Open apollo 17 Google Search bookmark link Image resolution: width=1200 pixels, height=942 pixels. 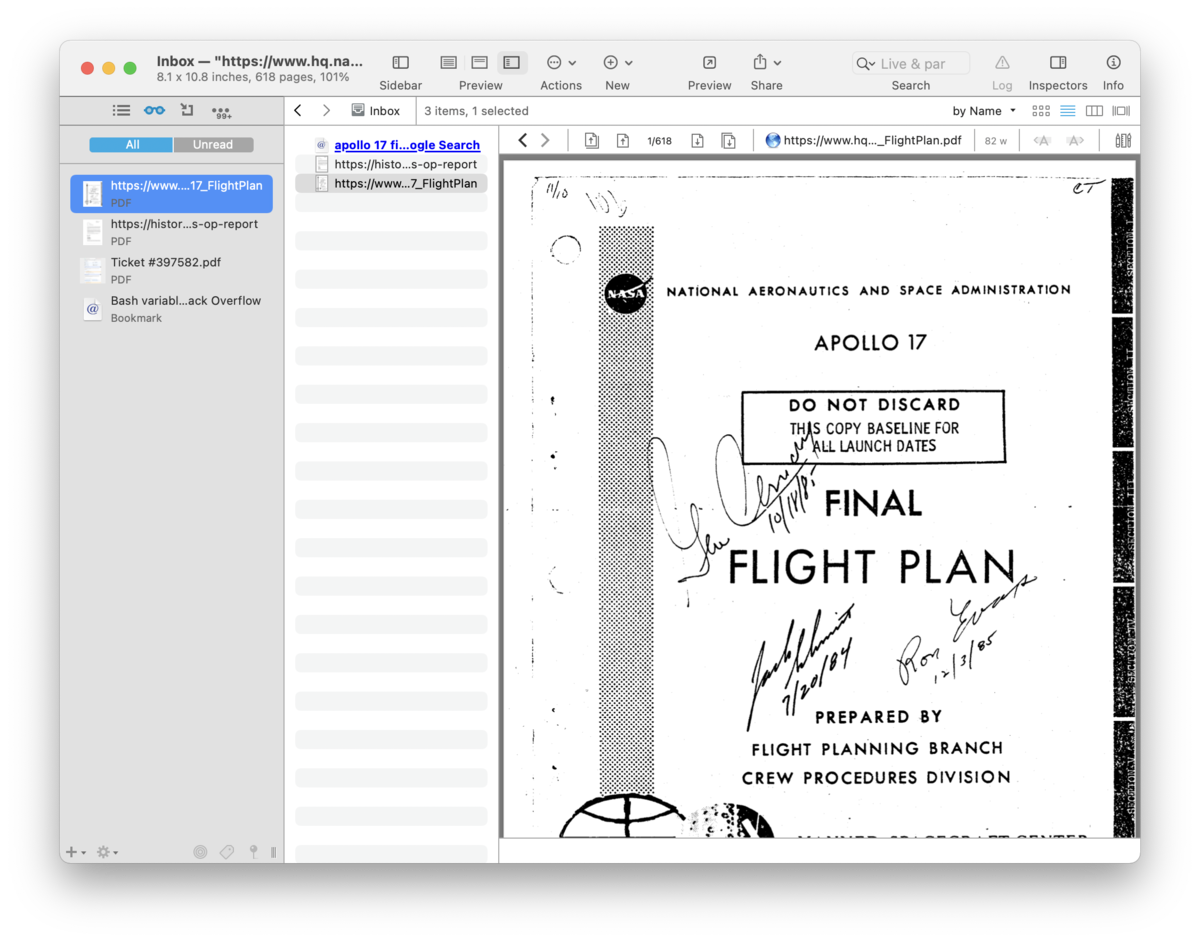pos(407,145)
